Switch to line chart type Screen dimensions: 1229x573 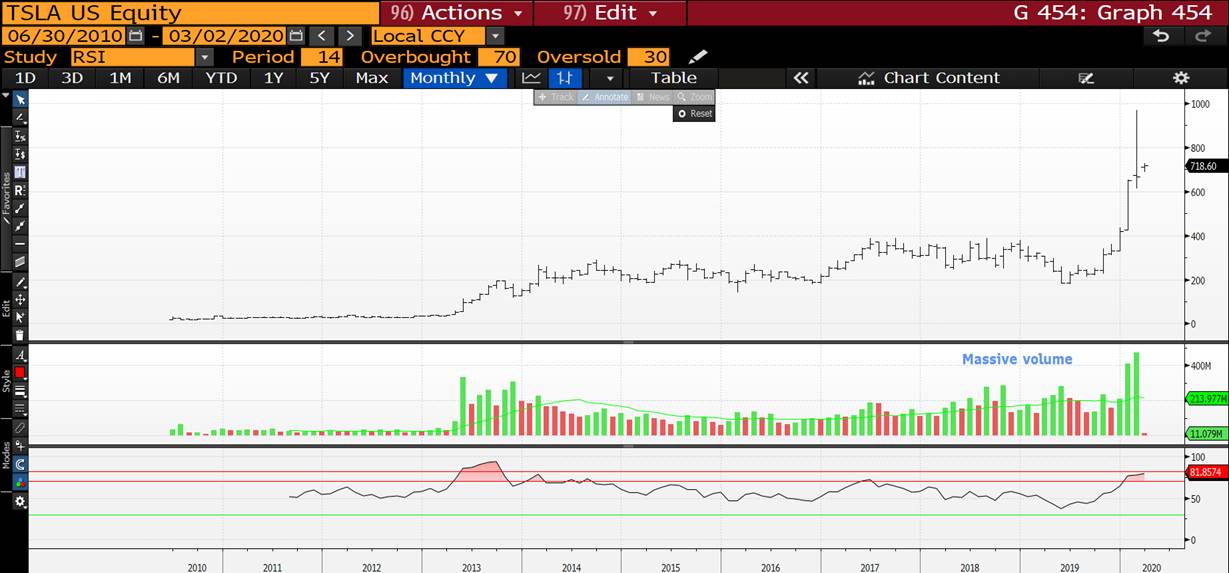coord(532,78)
